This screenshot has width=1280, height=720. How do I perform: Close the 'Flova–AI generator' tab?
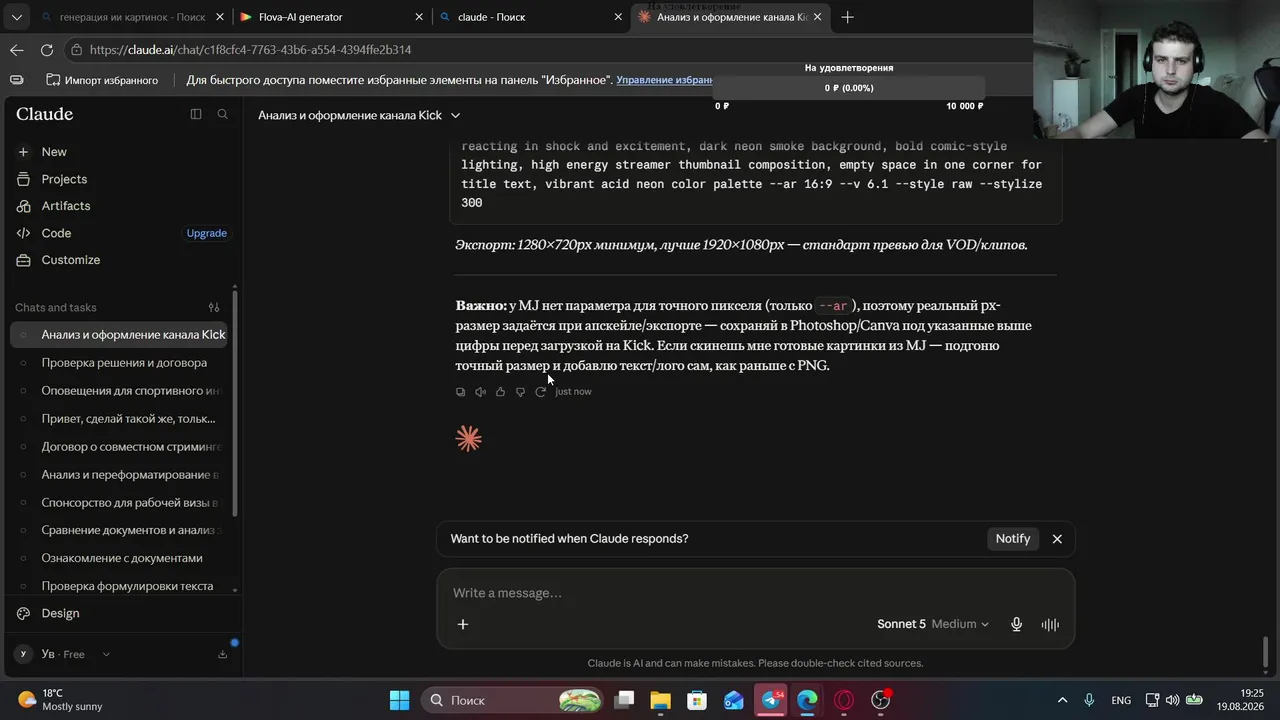tap(419, 17)
